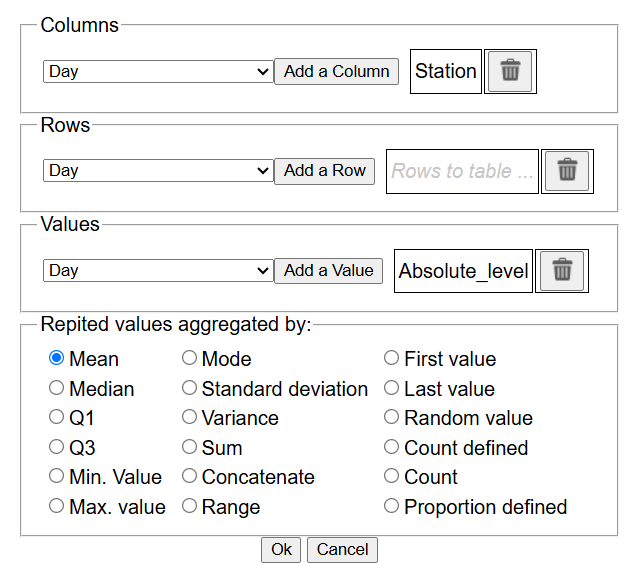
Task: Click the Rows to table input field
Action: [x=462, y=171]
